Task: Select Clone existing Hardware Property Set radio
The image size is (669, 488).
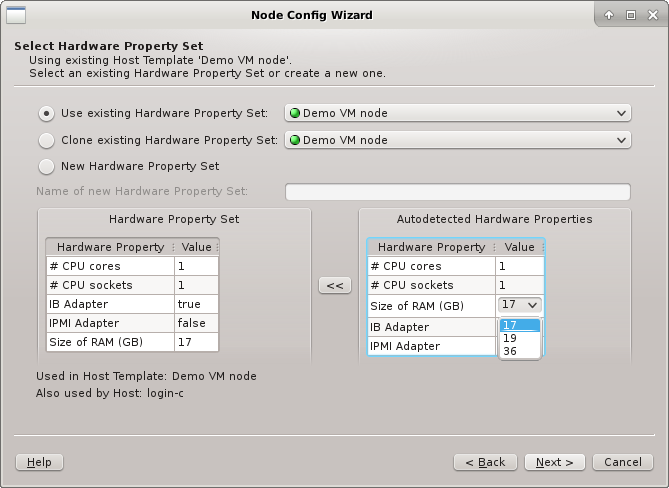Action: (47, 140)
